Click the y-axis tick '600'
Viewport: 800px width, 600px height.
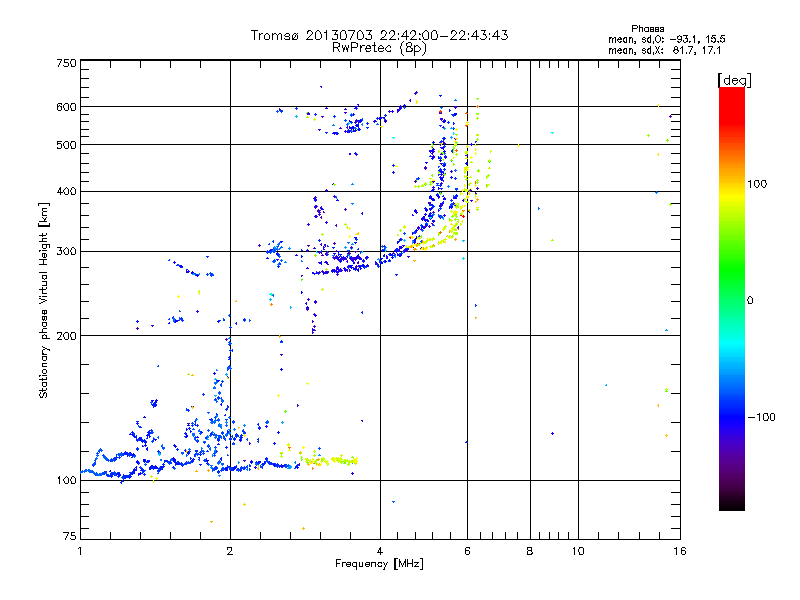(66, 107)
